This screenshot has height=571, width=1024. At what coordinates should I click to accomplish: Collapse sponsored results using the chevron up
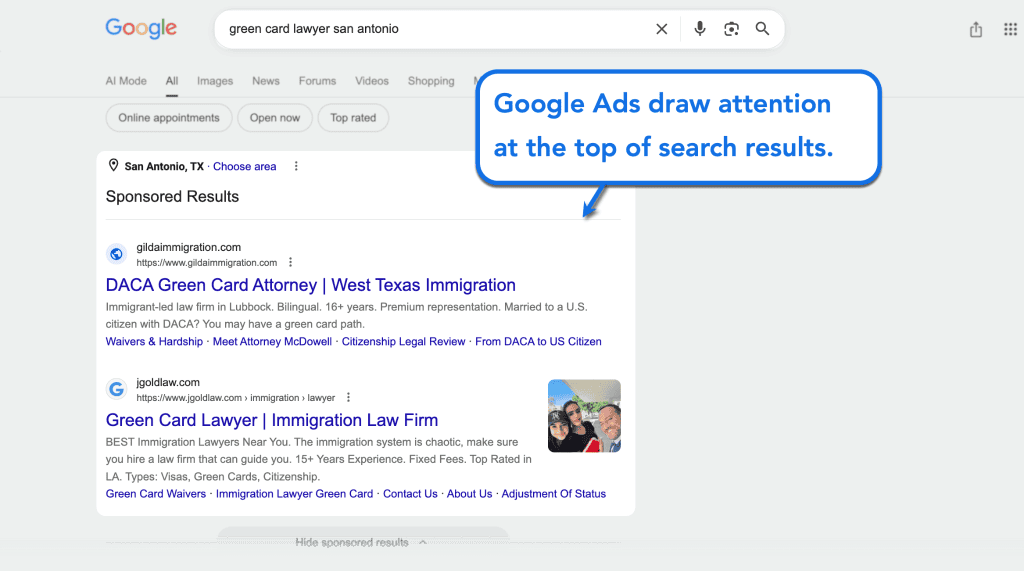(423, 542)
